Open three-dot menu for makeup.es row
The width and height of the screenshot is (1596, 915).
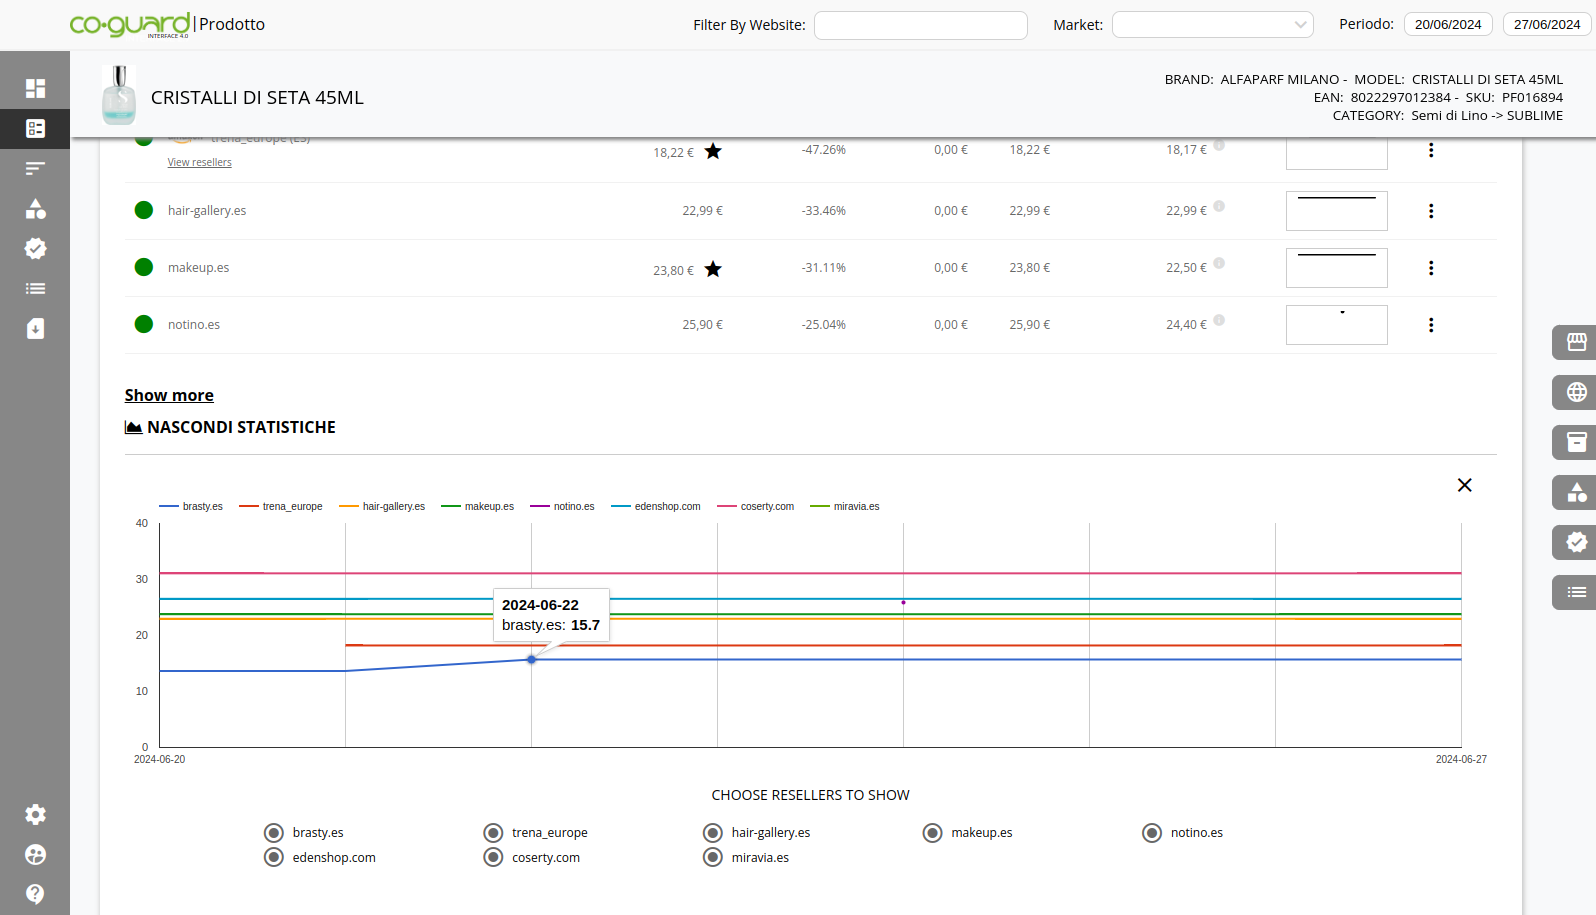pyautogui.click(x=1431, y=268)
